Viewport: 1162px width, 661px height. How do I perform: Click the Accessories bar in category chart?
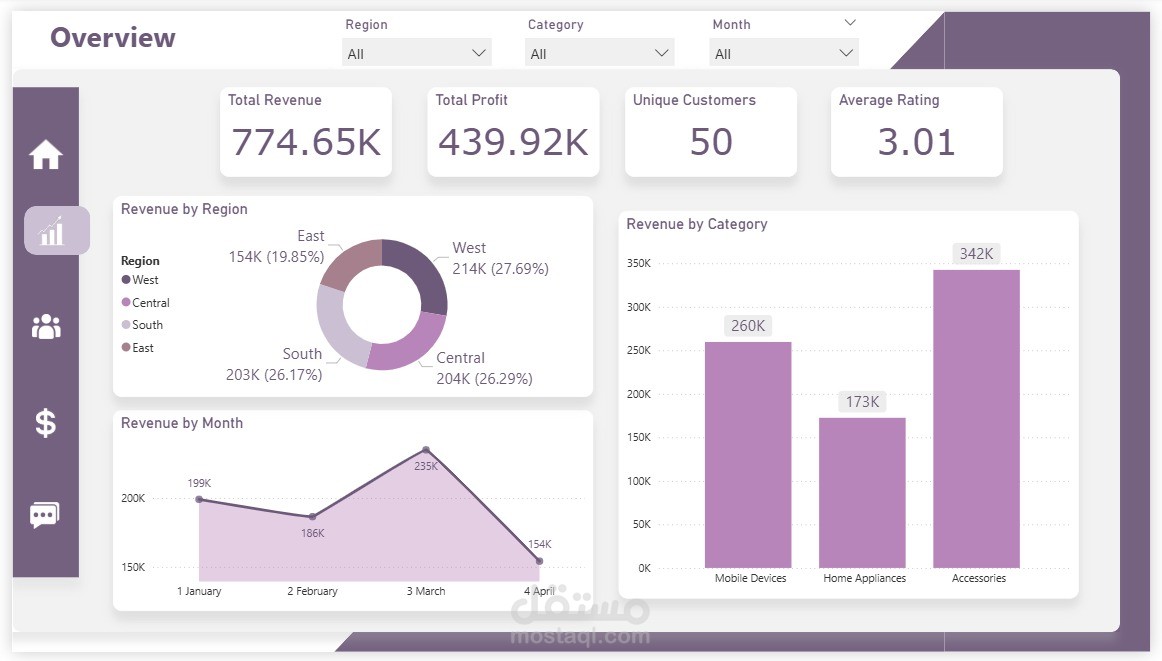pyautogui.click(x=977, y=419)
